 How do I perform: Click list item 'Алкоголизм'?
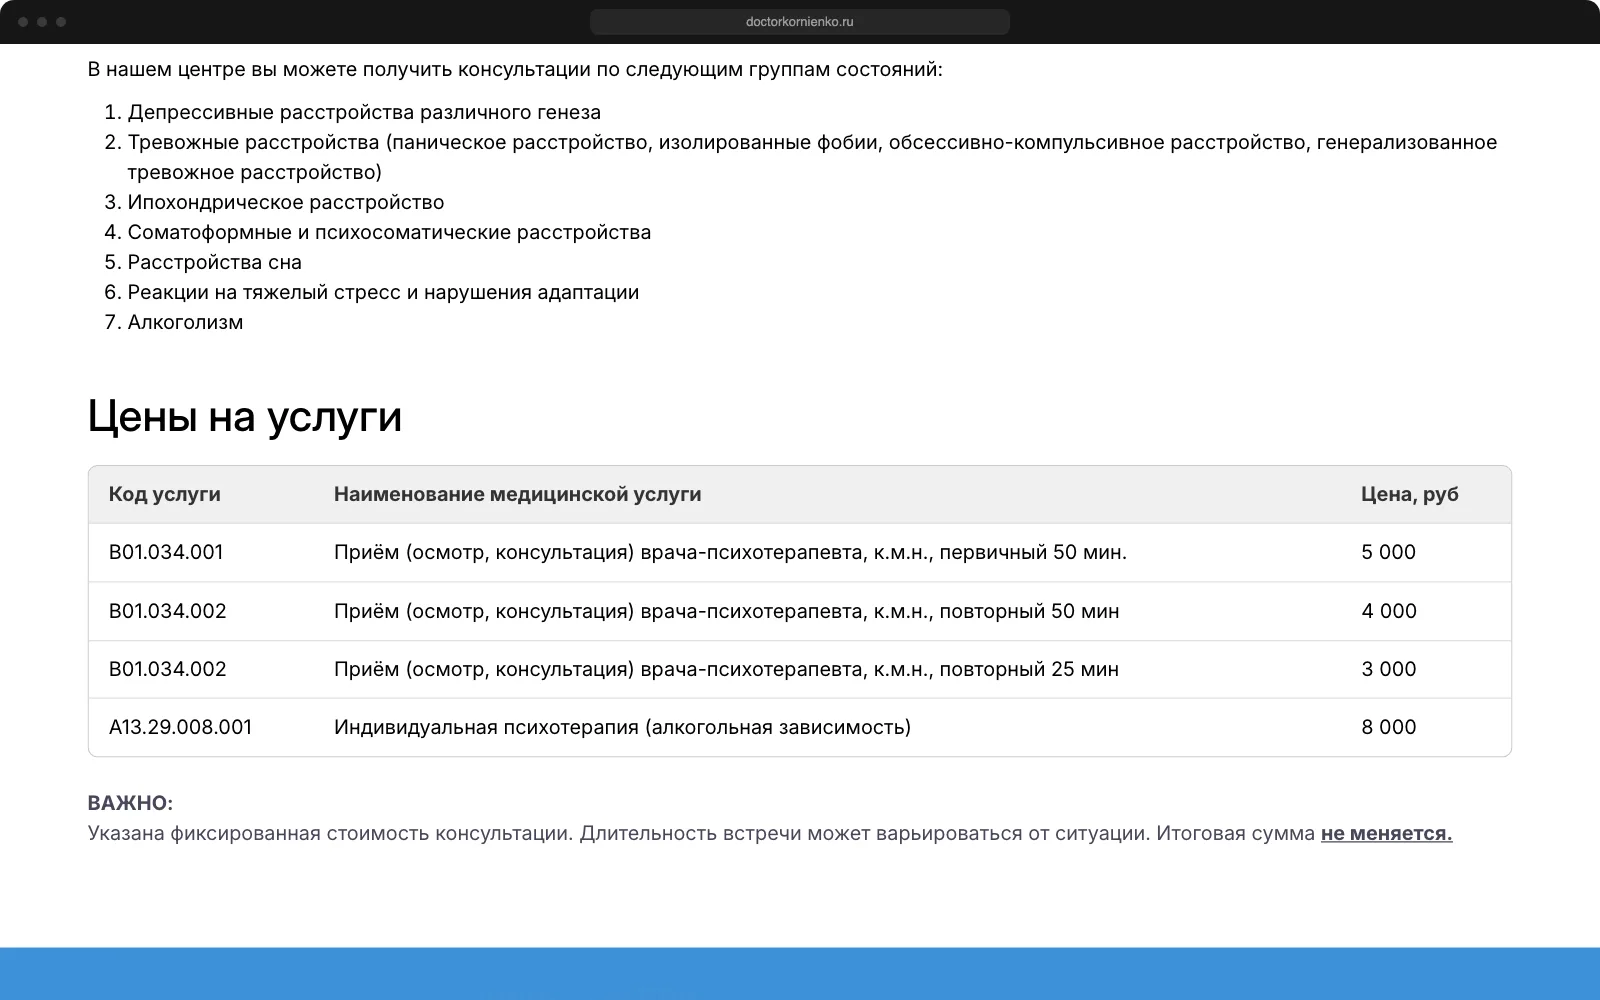(185, 322)
